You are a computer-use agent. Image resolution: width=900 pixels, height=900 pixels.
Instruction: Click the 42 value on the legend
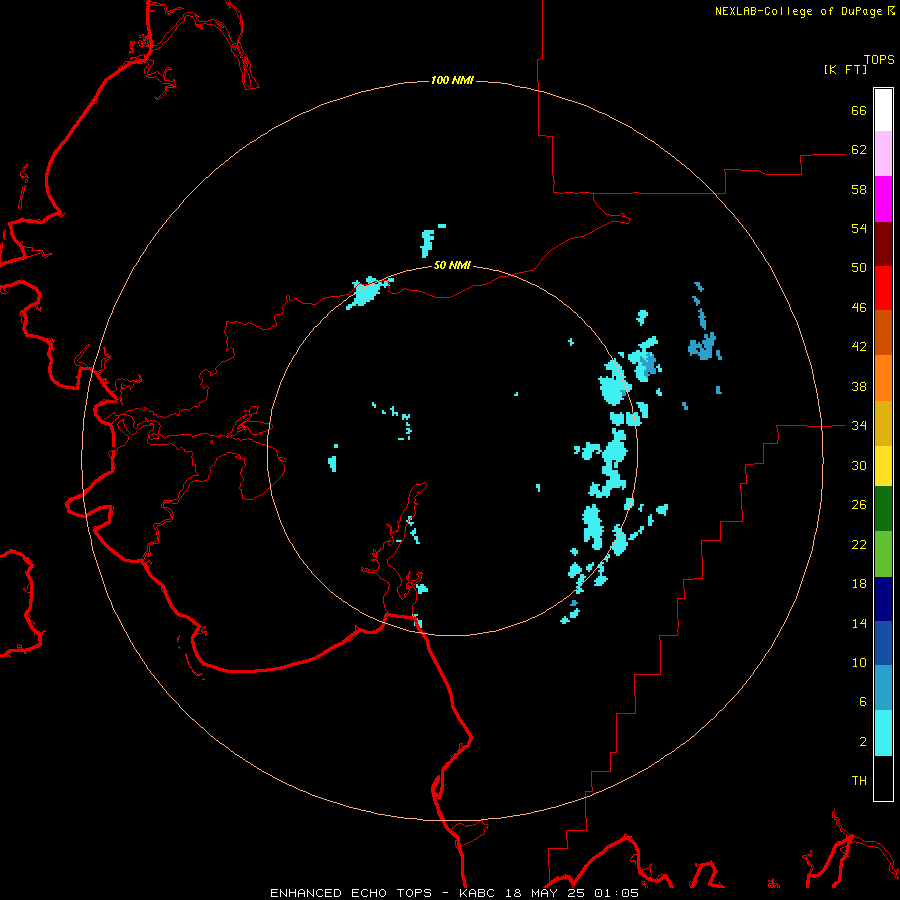[x=859, y=346]
